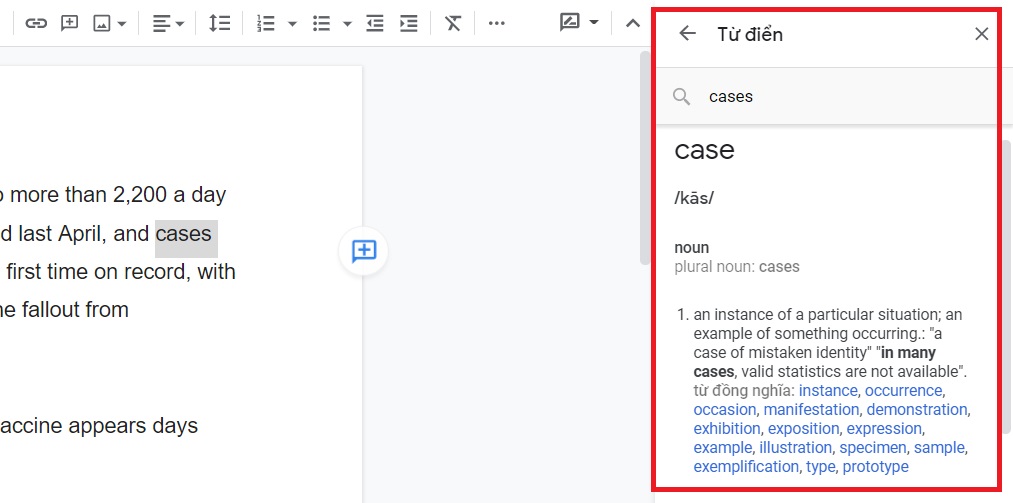This screenshot has width=1013, height=503.
Task: Open the line spacing options
Action: click(220, 23)
